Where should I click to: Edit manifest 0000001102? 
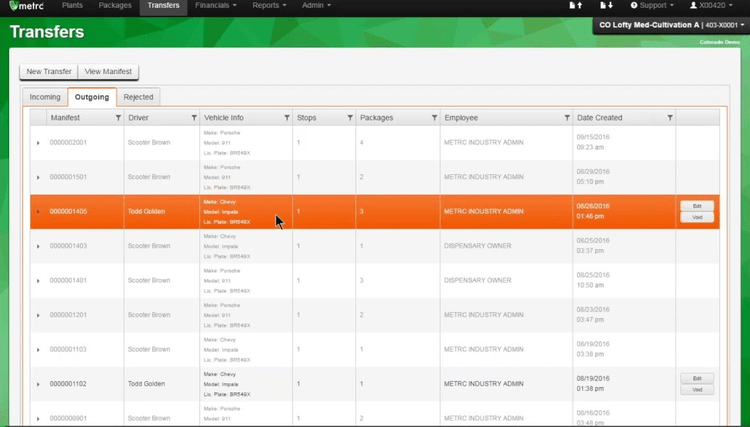coord(697,378)
